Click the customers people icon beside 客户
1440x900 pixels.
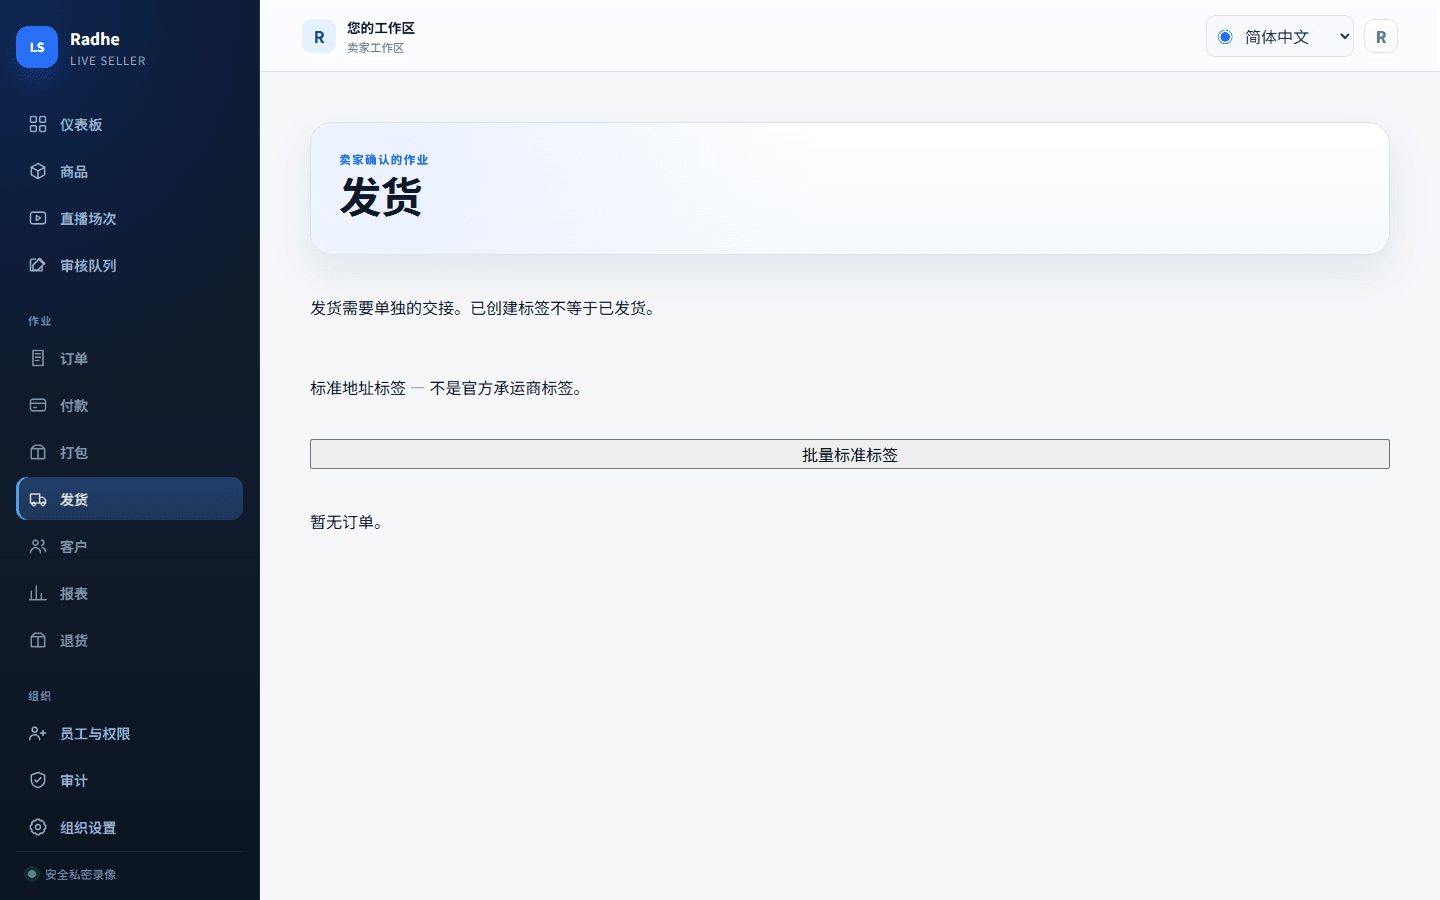pyautogui.click(x=38, y=546)
